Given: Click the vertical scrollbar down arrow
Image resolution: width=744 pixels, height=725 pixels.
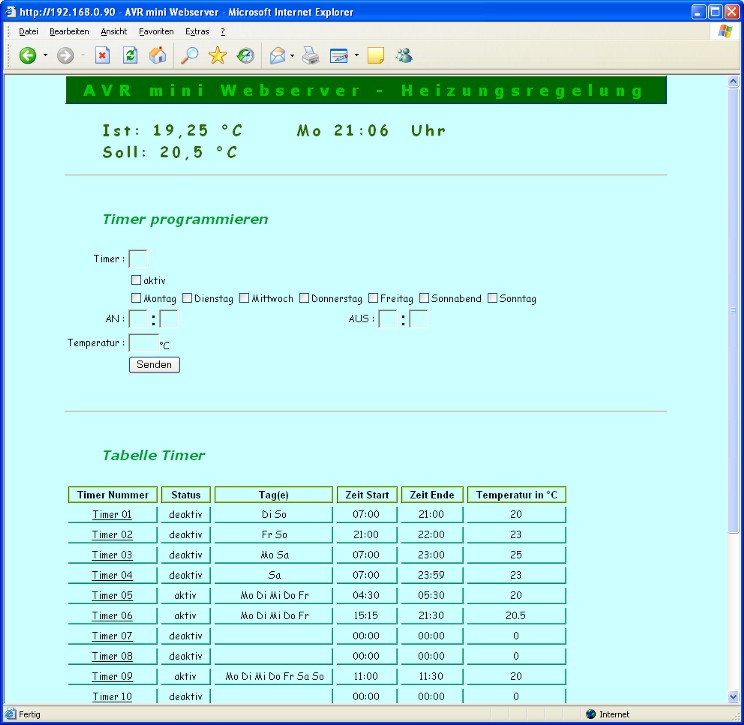Looking at the screenshot, I should 733,697.
